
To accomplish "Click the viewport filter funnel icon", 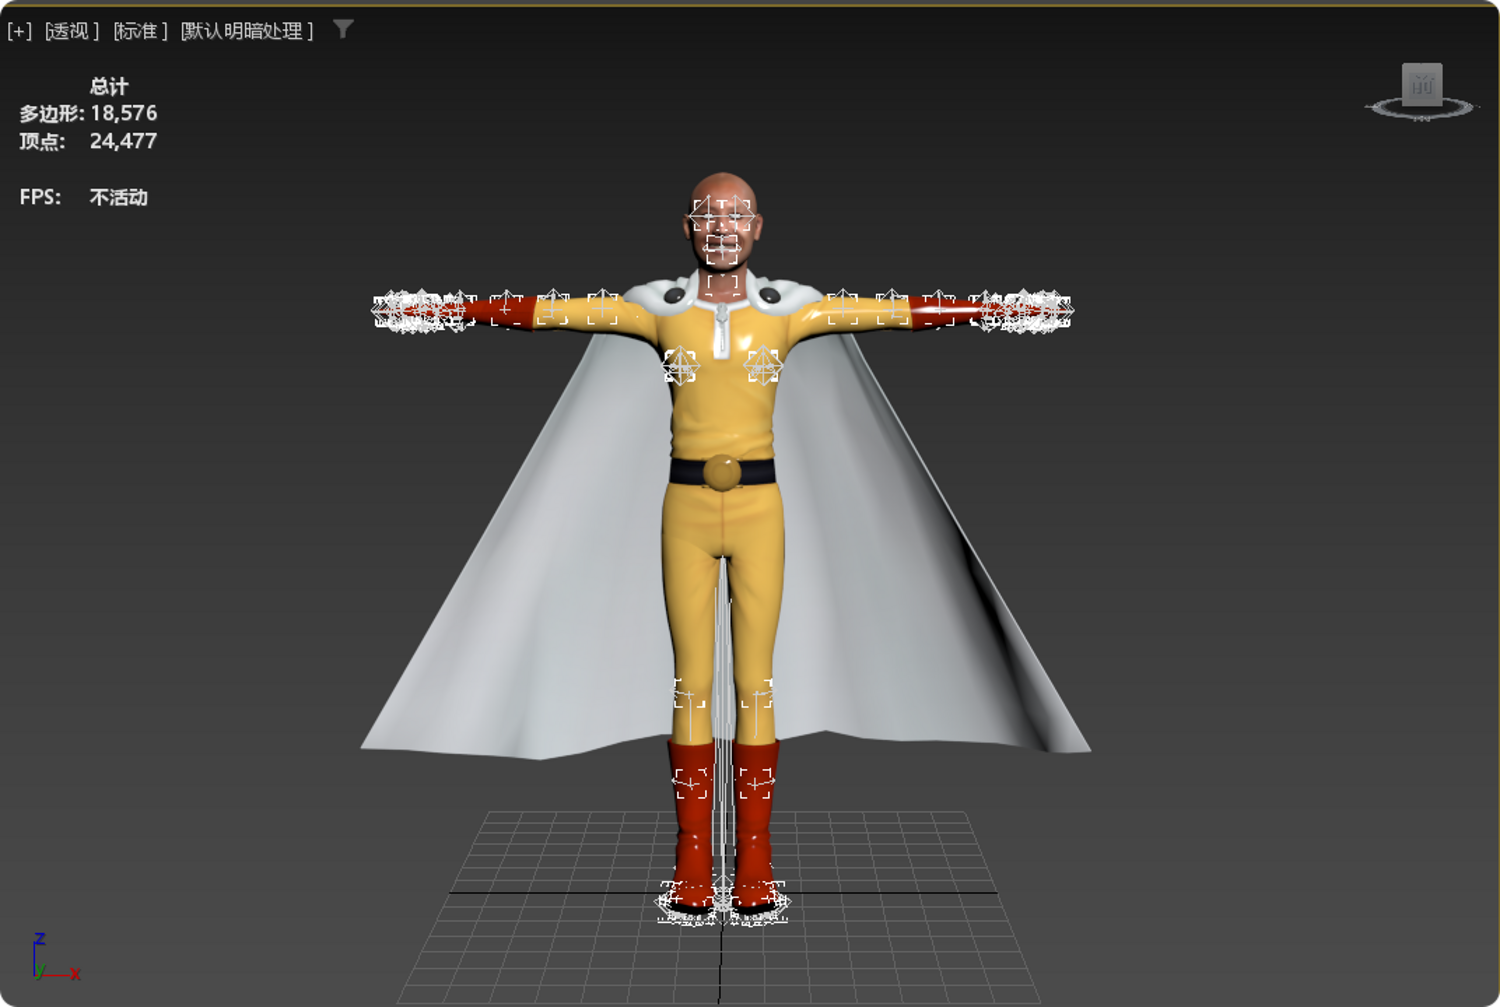I will click(x=343, y=29).
